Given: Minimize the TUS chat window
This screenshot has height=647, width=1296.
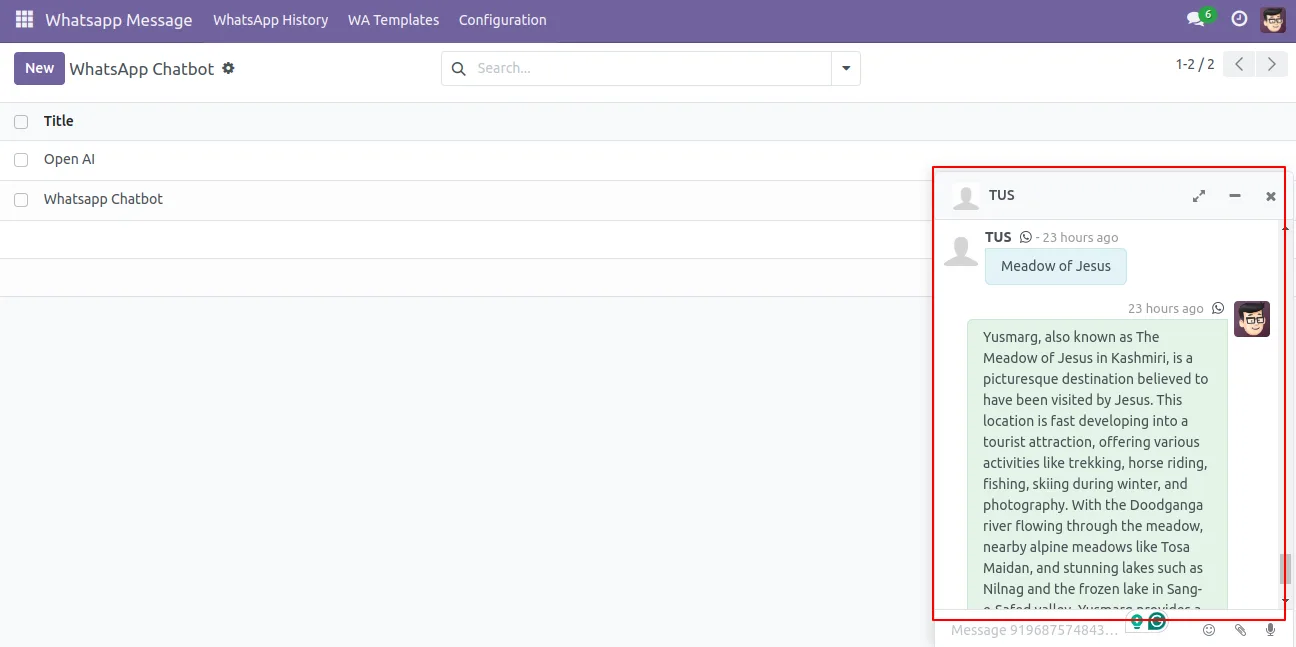Looking at the screenshot, I should click(1235, 196).
